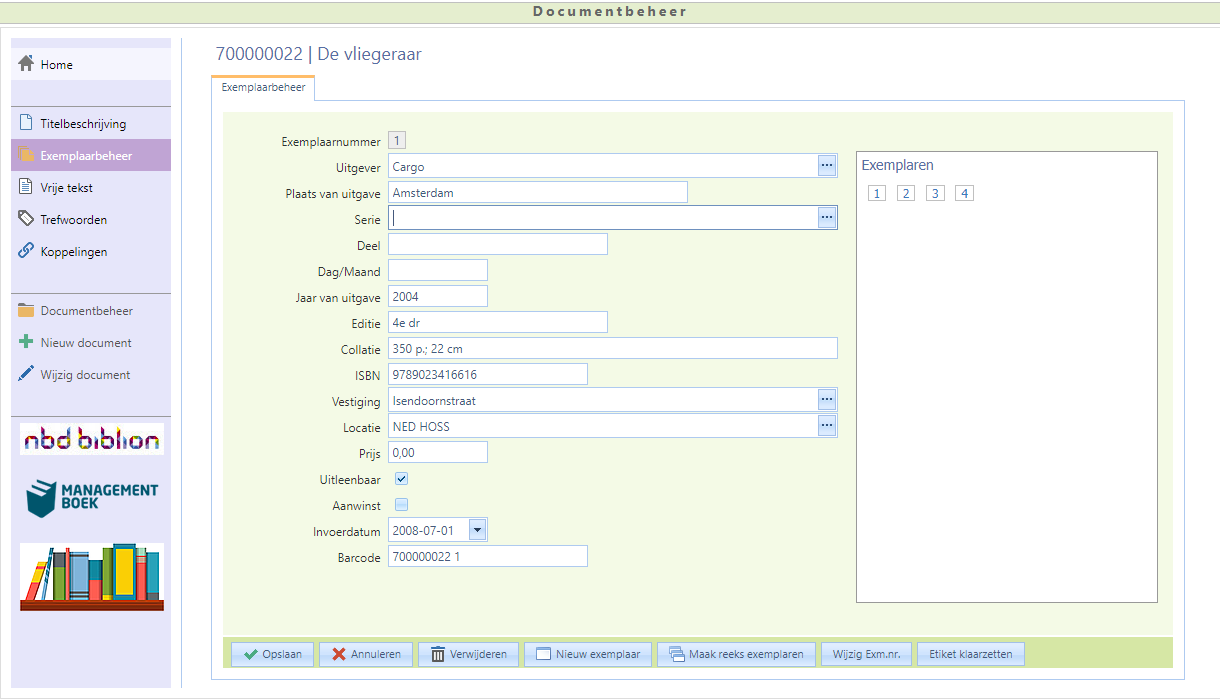This screenshot has height=699, width=1220.
Task: Open the Locatie ellipsis selector
Action: (x=826, y=426)
